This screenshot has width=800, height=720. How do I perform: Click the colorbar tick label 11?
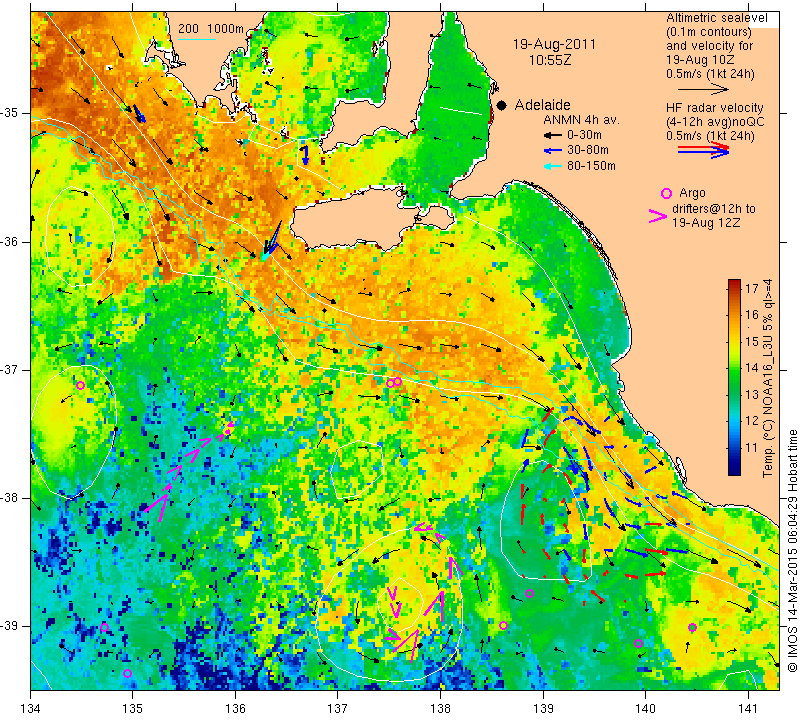click(x=752, y=448)
